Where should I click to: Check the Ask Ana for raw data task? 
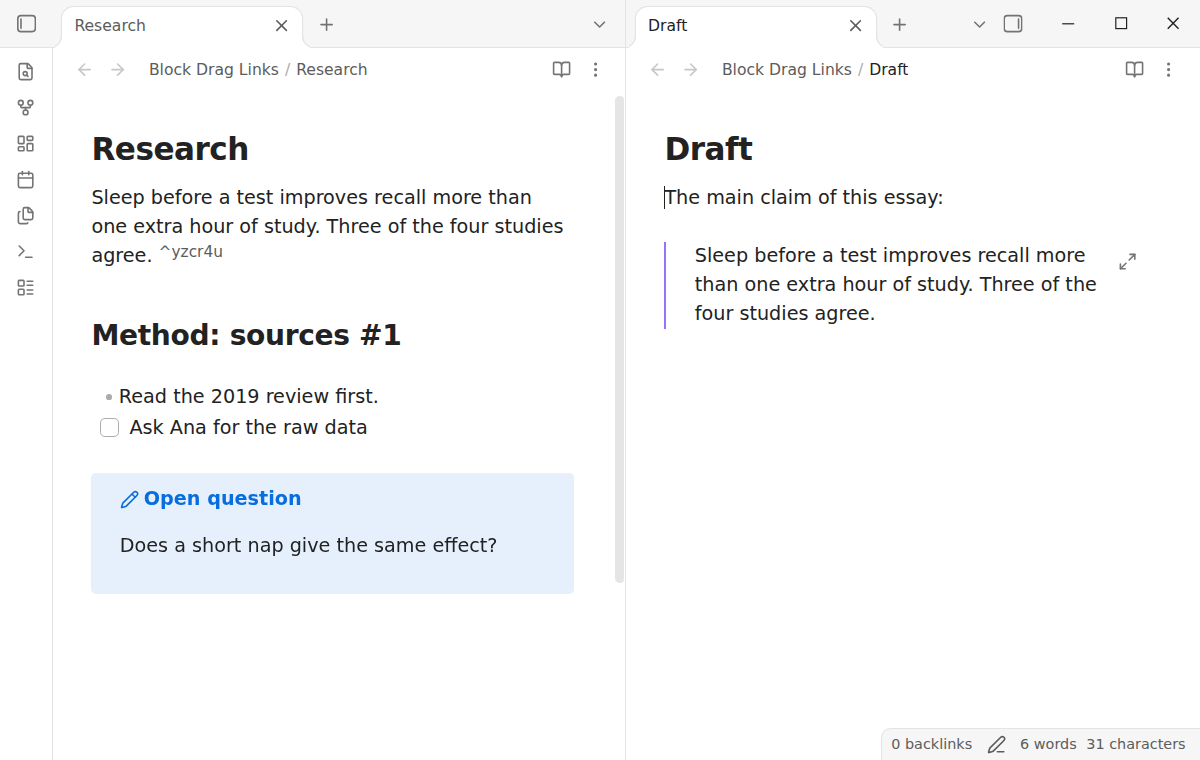tap(110, 428)
